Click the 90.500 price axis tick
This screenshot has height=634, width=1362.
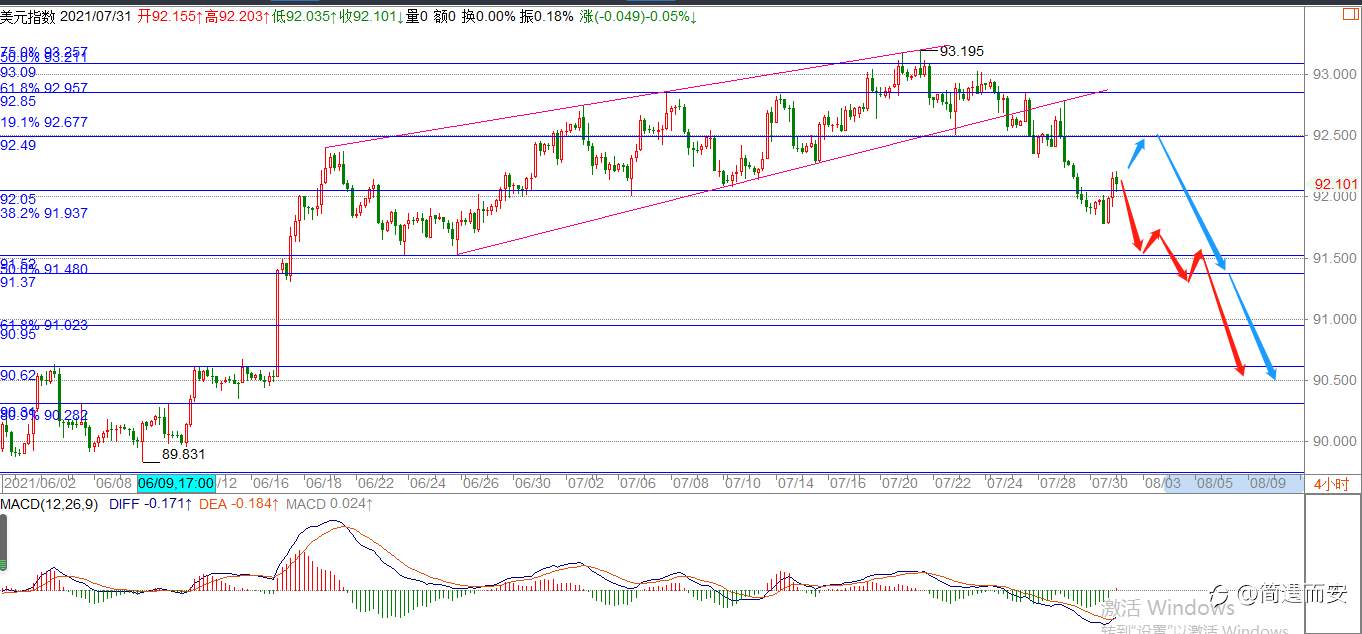[x=1334, y=380]
